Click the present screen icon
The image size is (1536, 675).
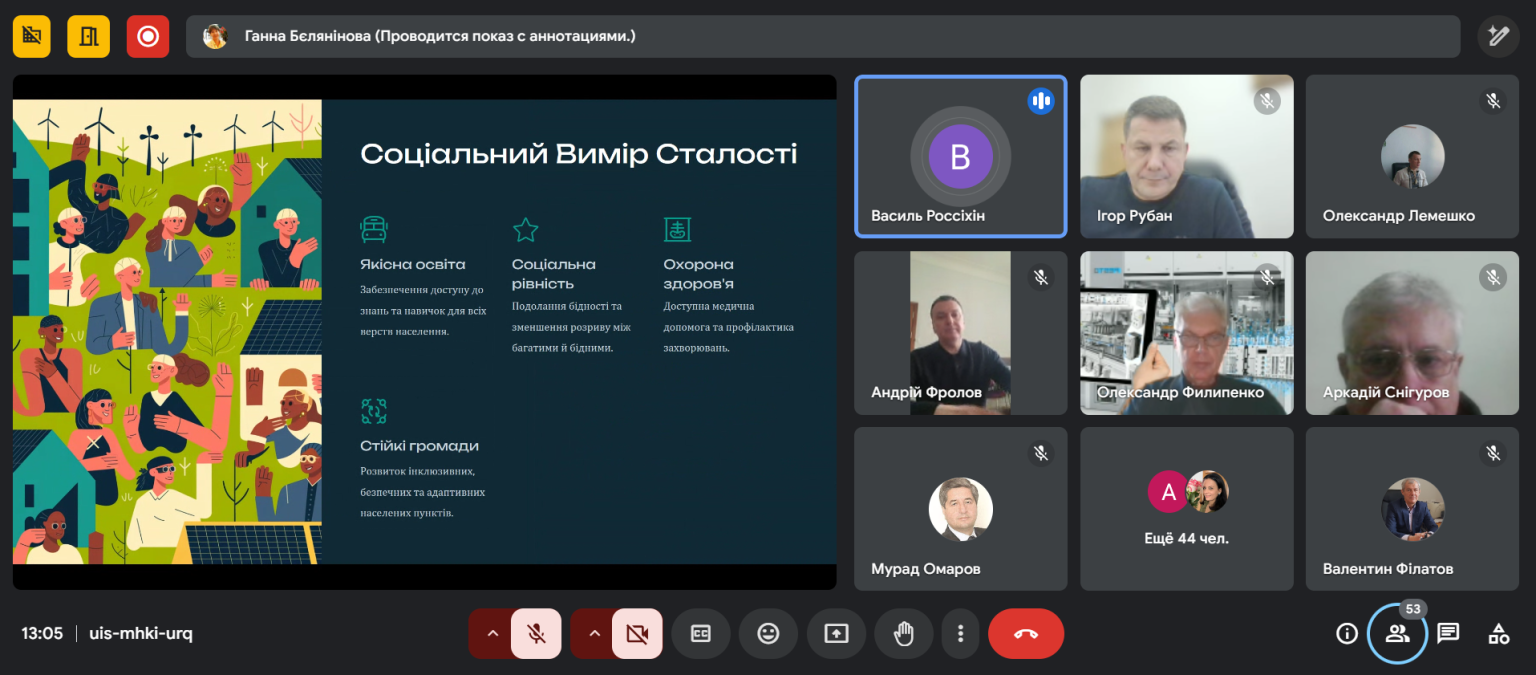point(836,633)
